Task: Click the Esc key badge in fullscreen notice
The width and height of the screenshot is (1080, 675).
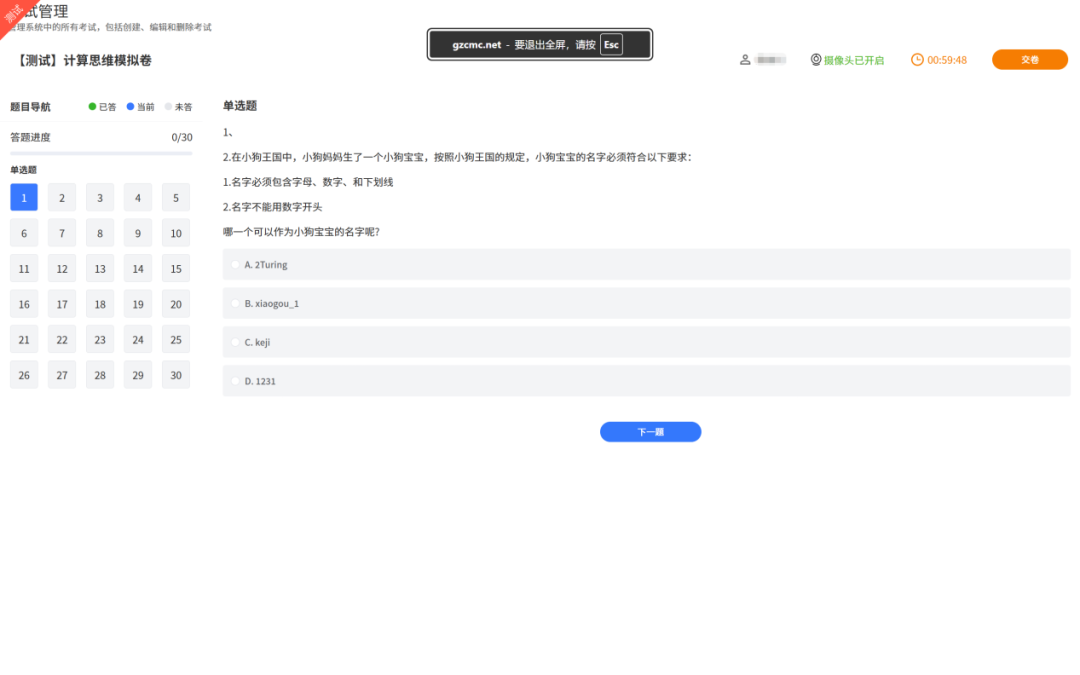Action: pos(611,45)
